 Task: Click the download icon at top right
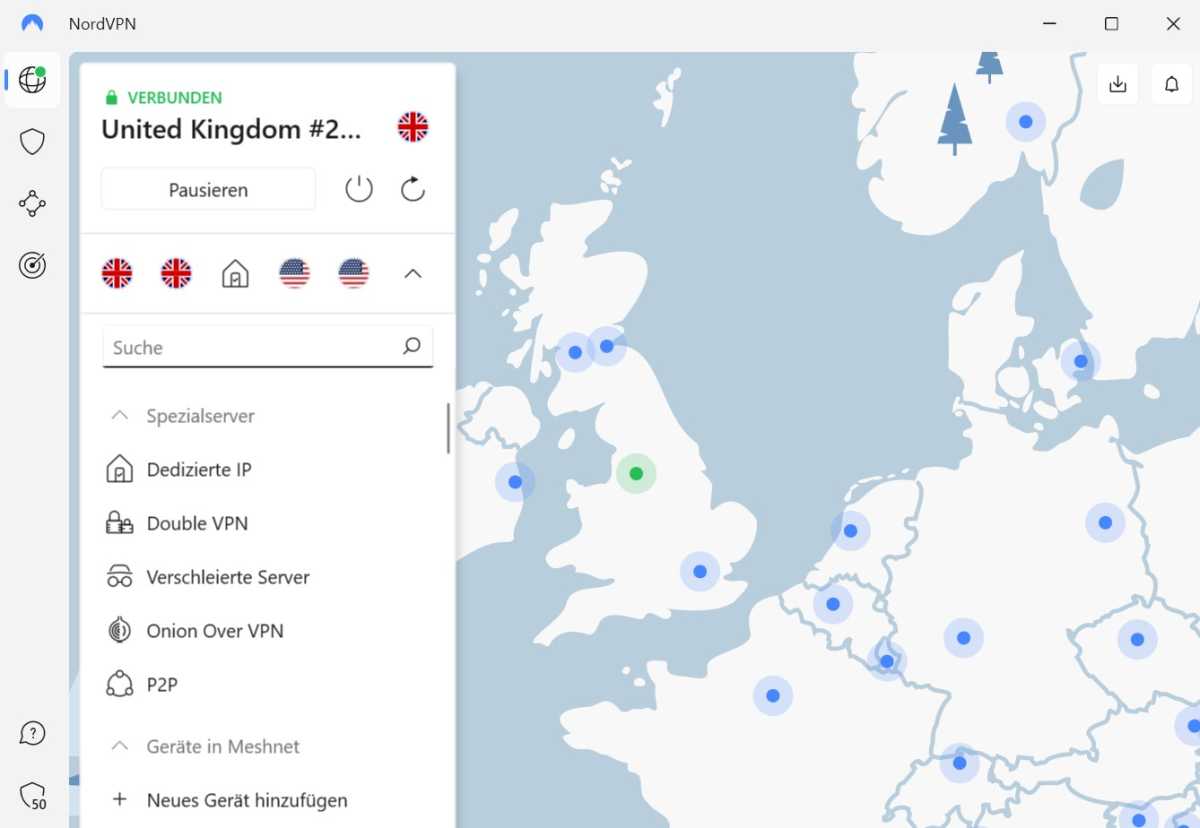pos(1118,85)
